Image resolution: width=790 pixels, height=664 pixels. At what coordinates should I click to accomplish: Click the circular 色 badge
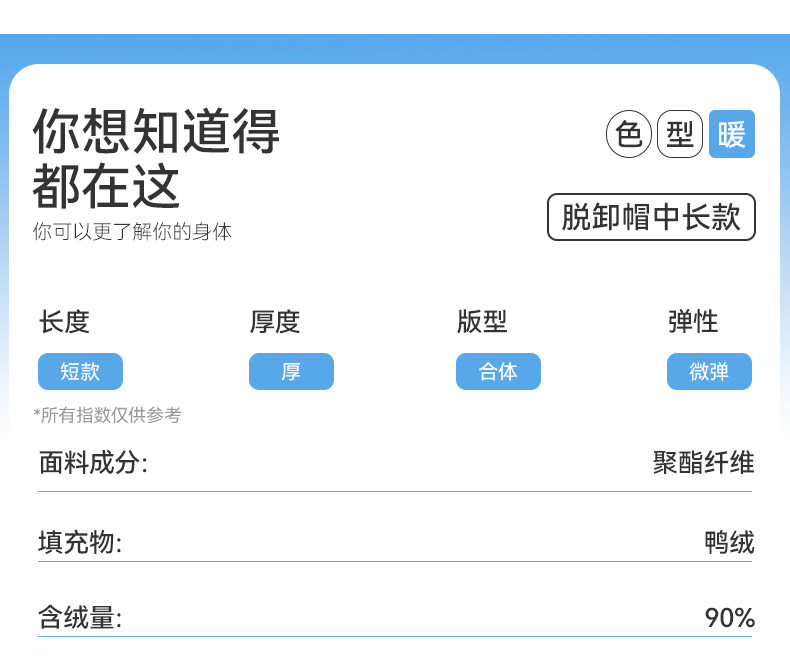tap(629, 135)
